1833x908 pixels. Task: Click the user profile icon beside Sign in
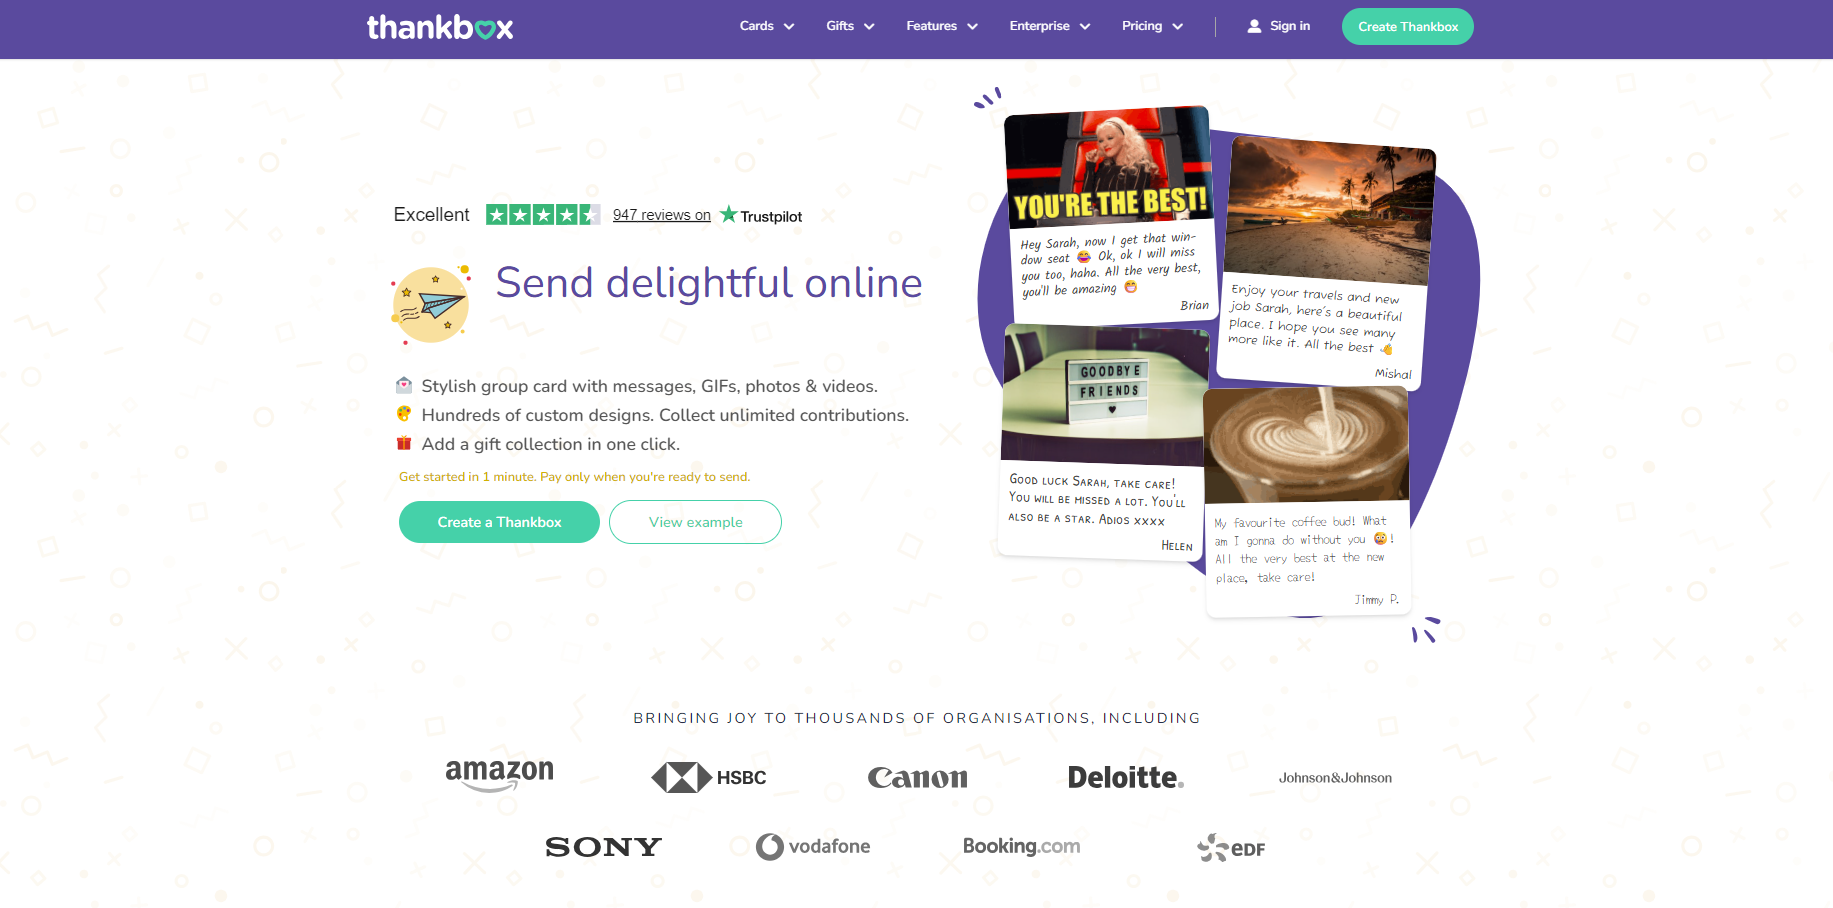tap(1254, 26)
